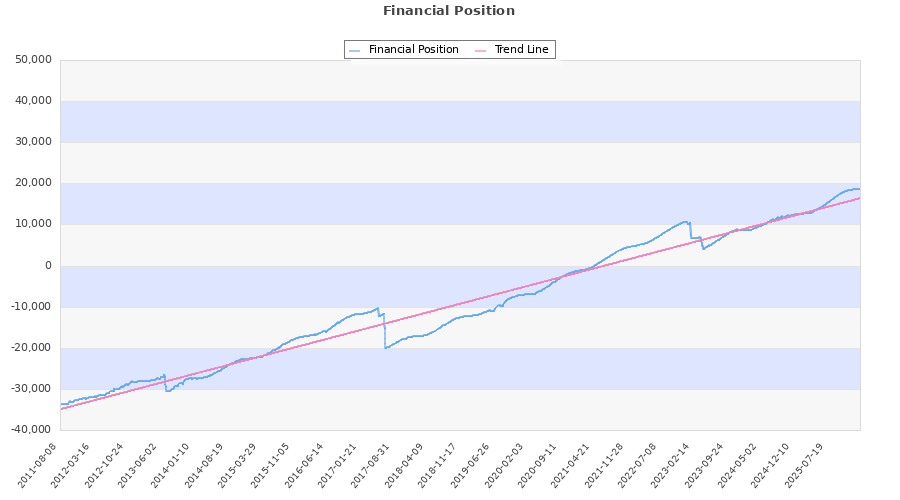
Task: Toggle the Trend Line legend entry
Action: [x=521, y=50]
